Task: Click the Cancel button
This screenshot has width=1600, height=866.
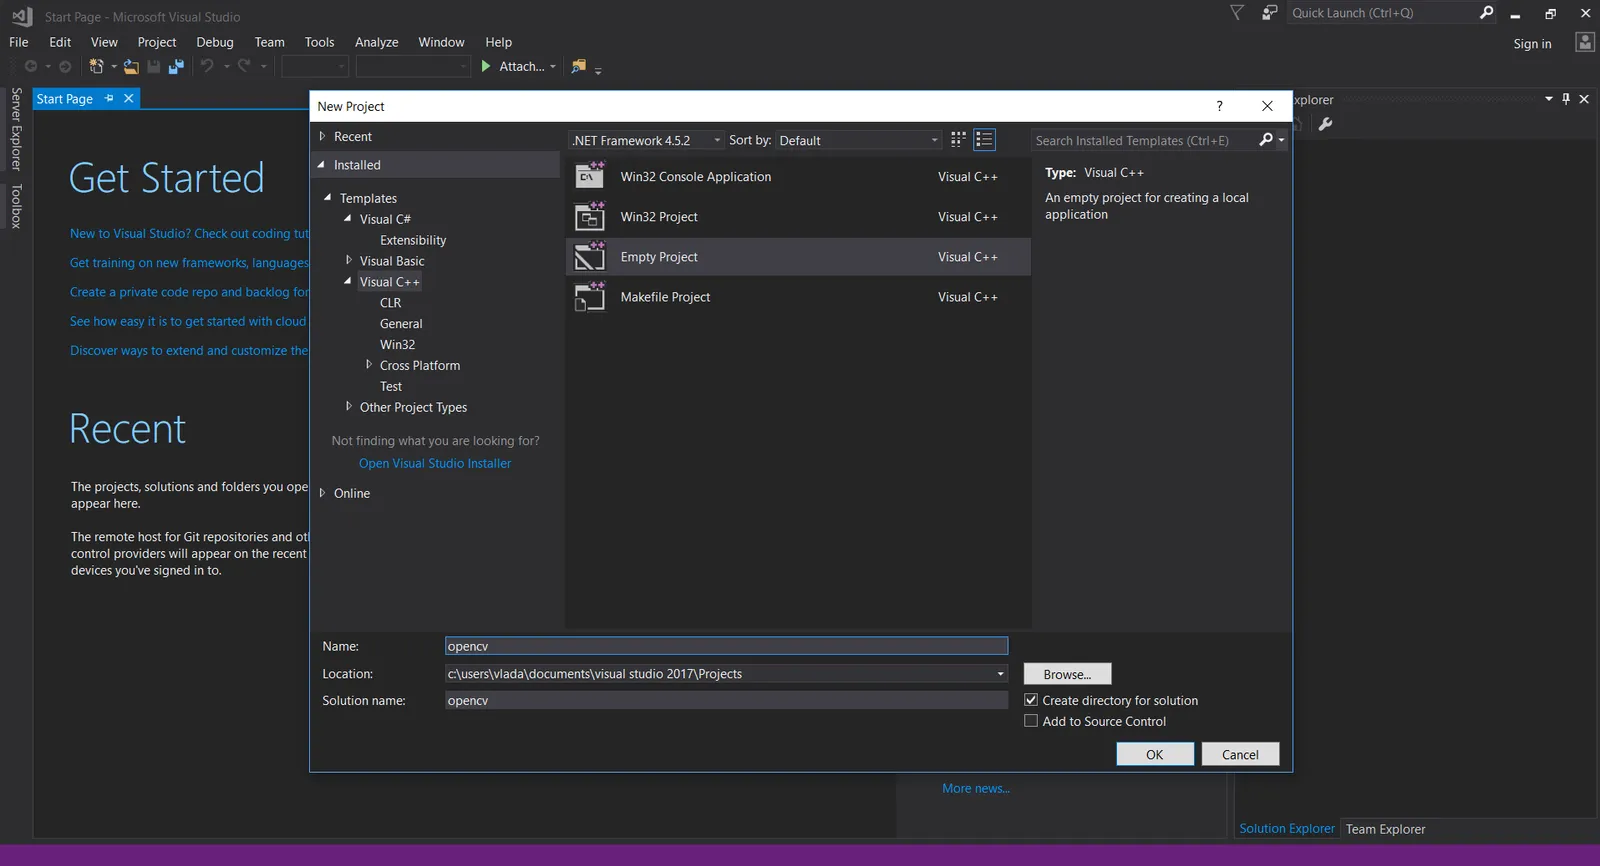Action: pos(1240,754)
